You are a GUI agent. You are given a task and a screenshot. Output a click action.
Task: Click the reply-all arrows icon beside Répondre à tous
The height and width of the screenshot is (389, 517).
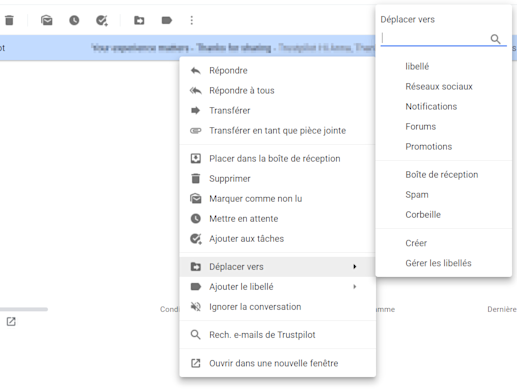(x=196, y=90)
